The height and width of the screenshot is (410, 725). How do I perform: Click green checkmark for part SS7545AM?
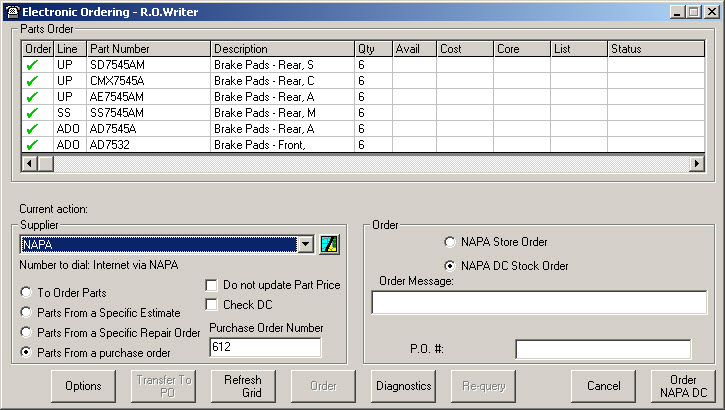(x=31, y=113)
